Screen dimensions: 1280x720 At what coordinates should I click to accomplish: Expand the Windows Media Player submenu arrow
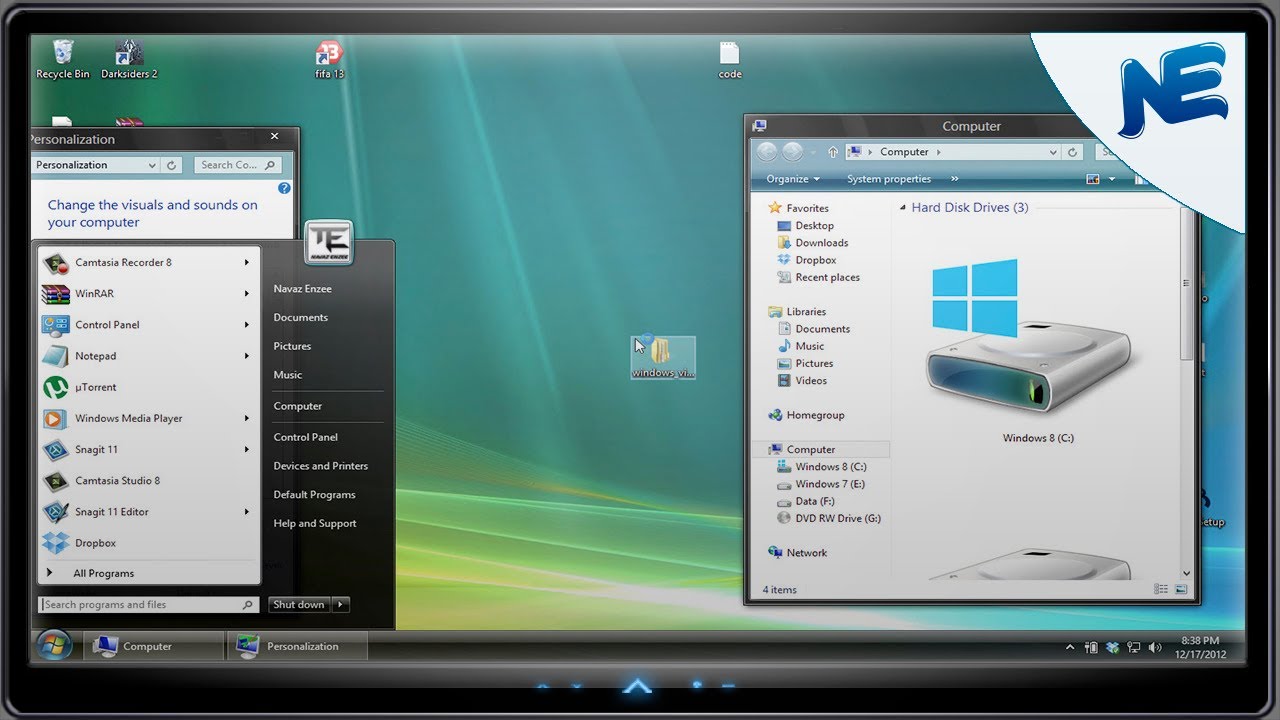(246, 418)
